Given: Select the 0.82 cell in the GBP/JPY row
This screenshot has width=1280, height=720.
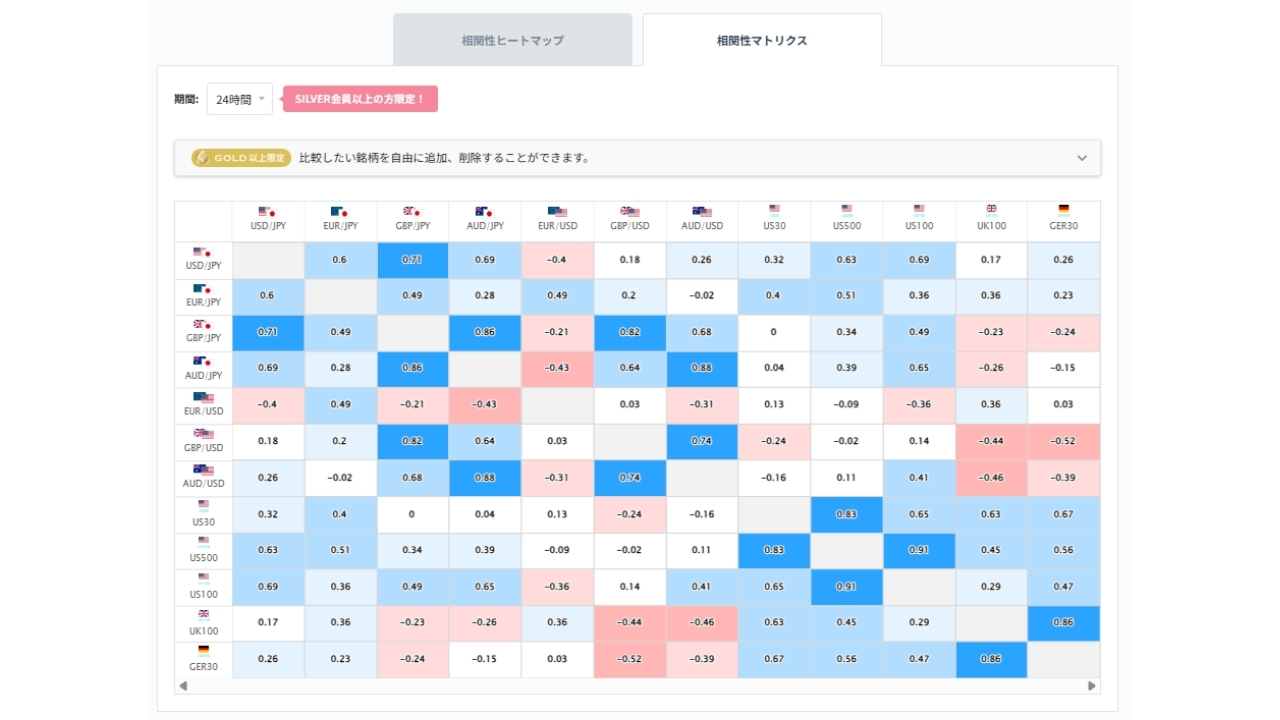Looking at the screenshot, I should [x=629, y=332].
